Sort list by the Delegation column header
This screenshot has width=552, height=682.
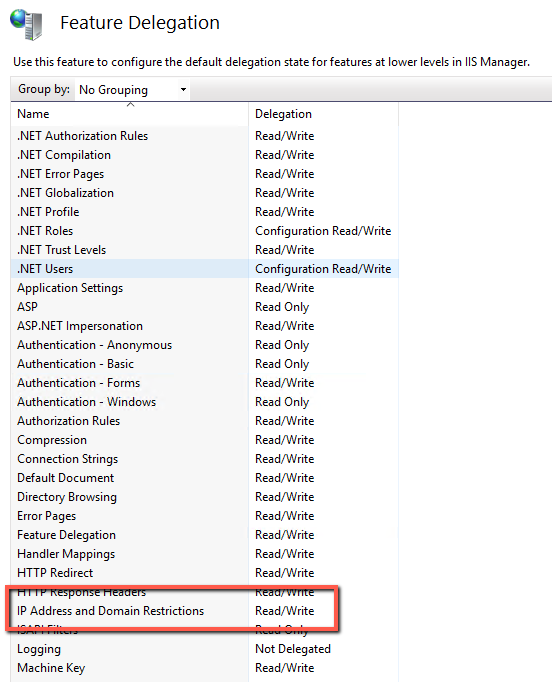click(324, 114)
